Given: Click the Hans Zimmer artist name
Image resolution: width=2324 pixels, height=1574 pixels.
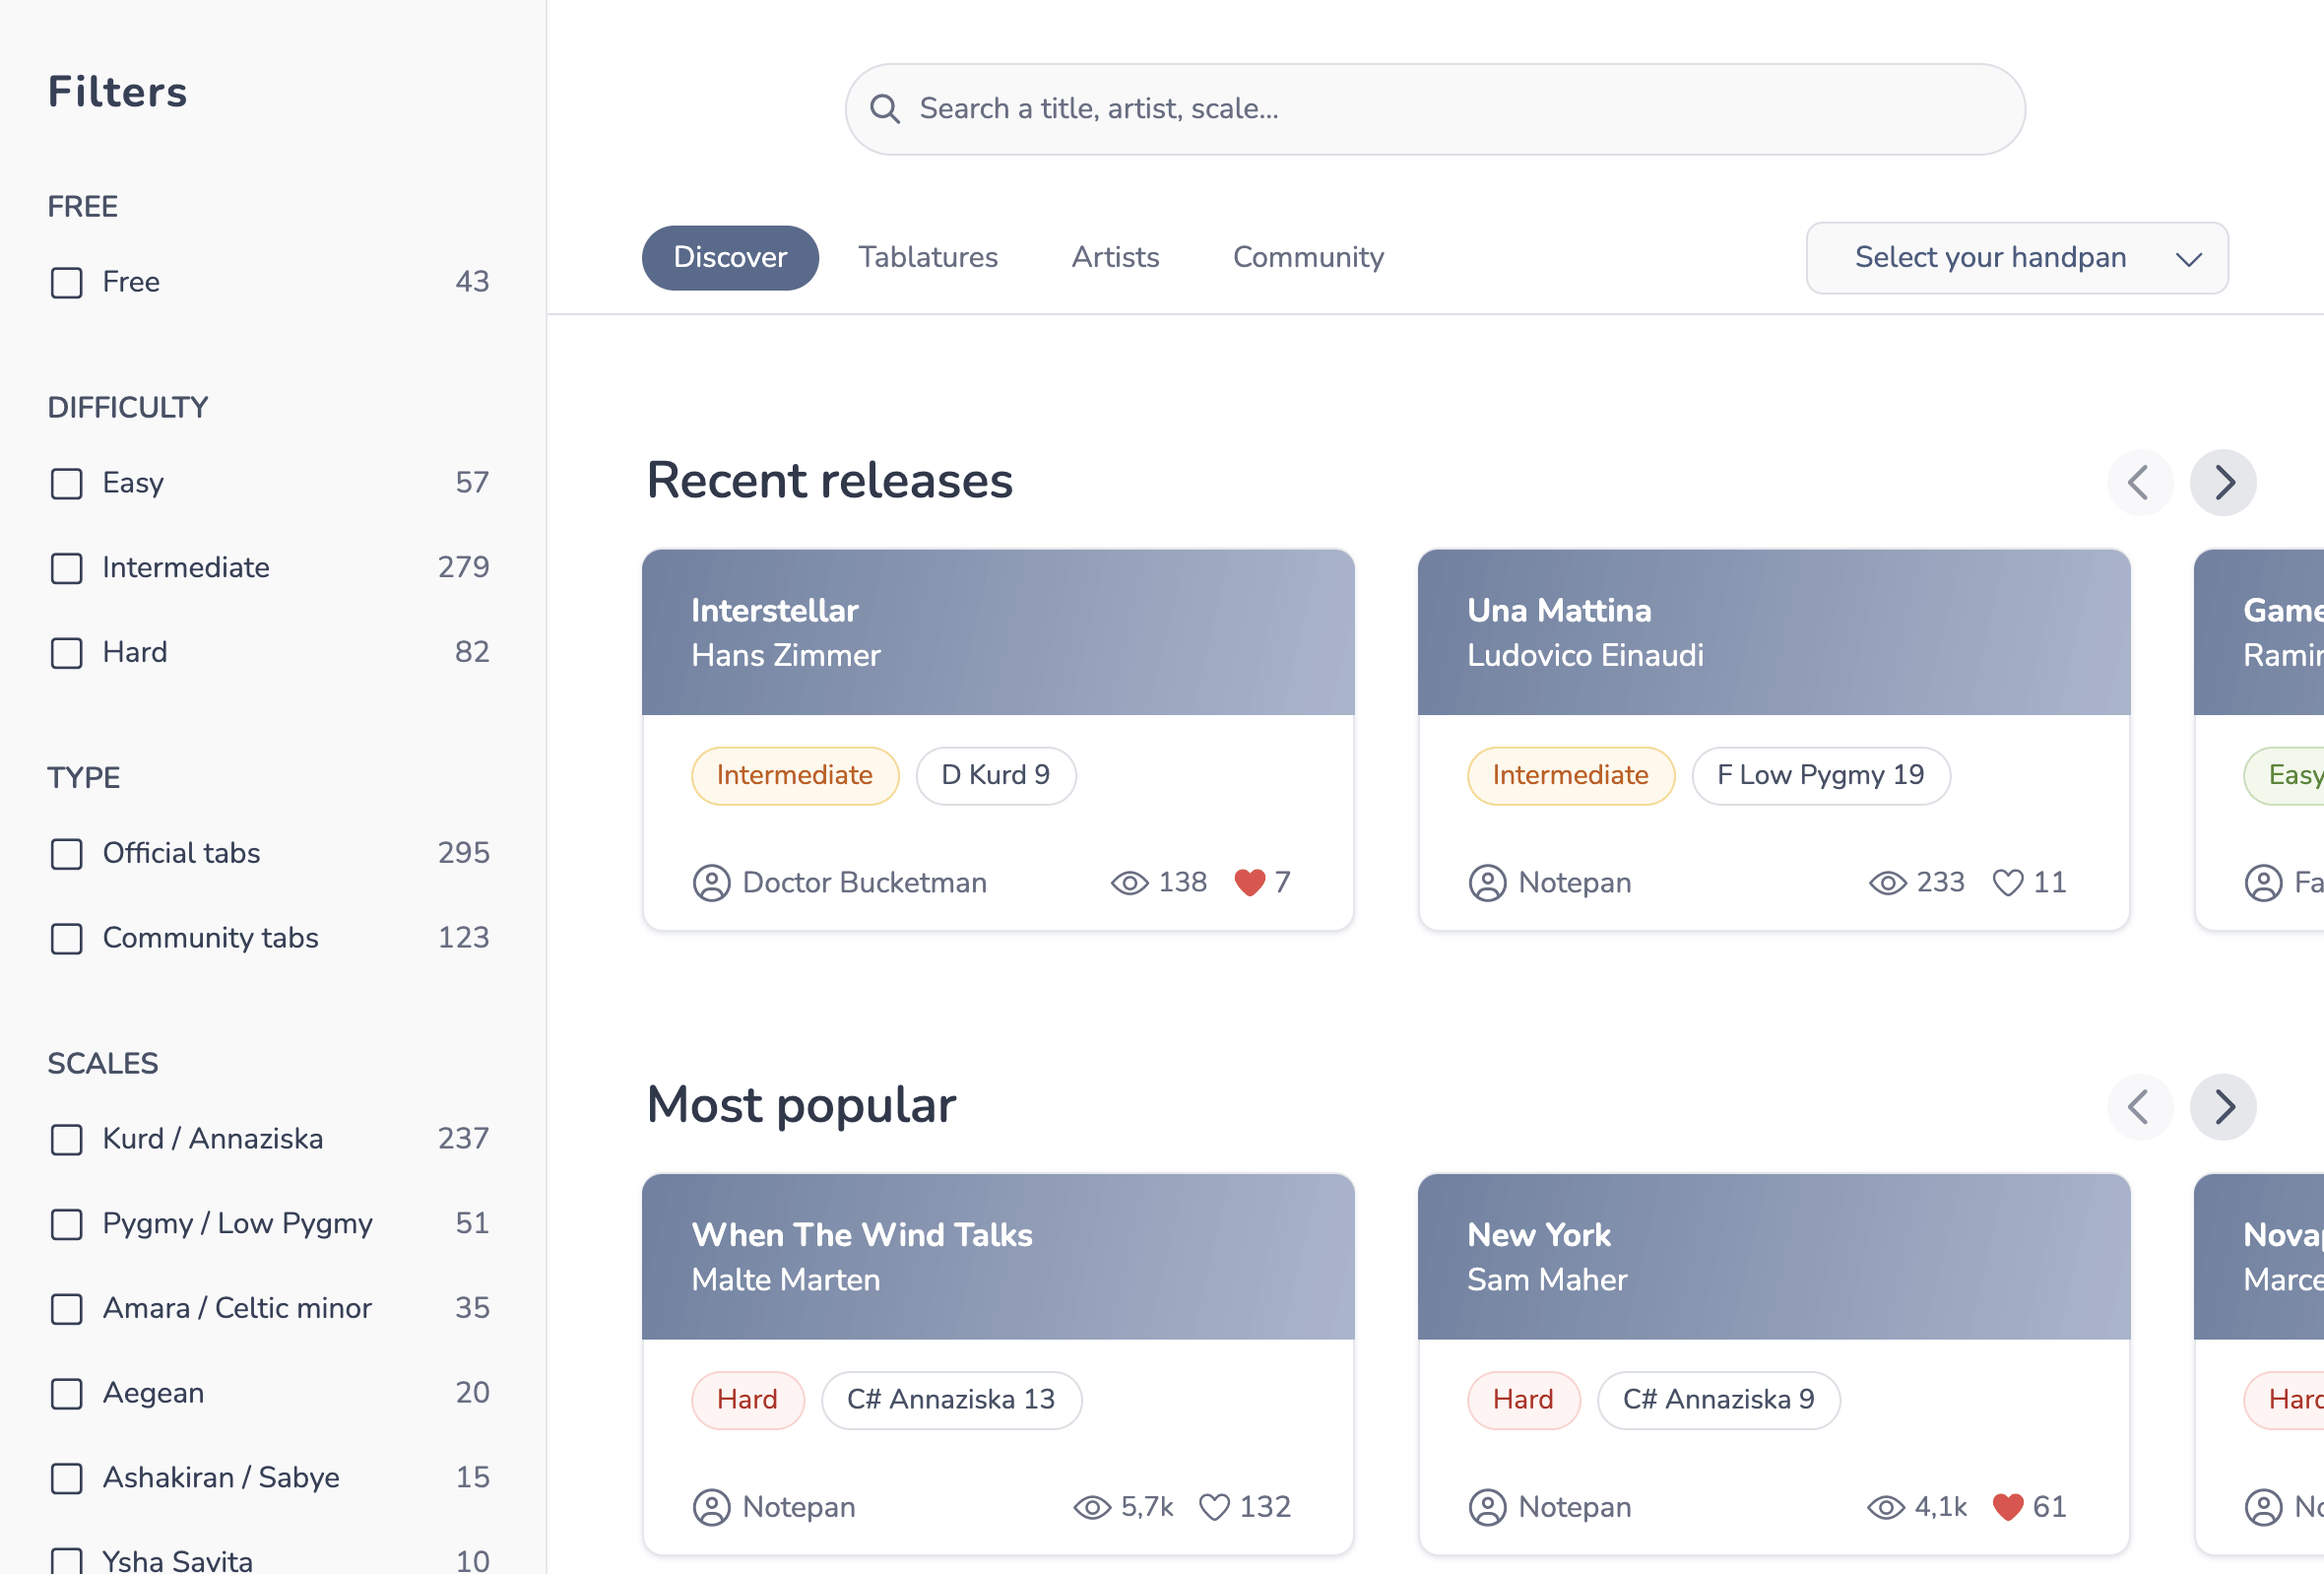Looking at the screenshot, I should 786,656.
